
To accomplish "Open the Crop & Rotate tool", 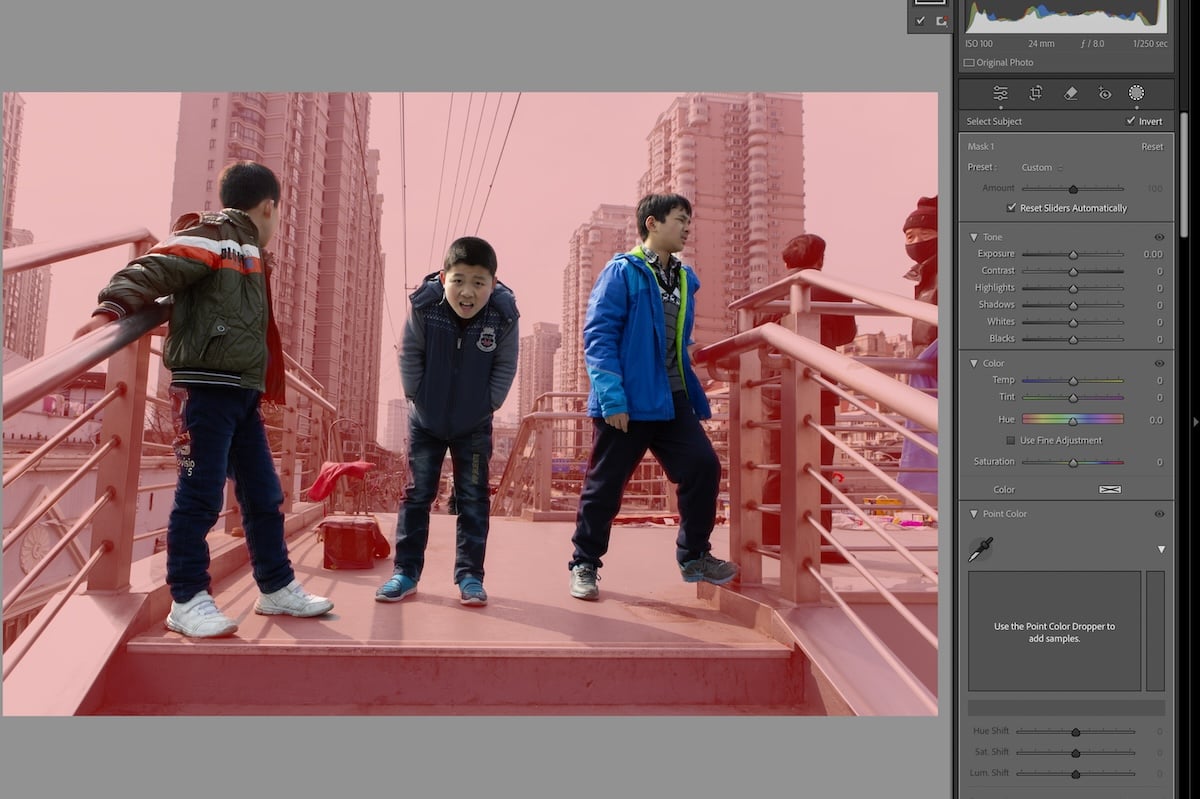I will (x=1035, y=93).
